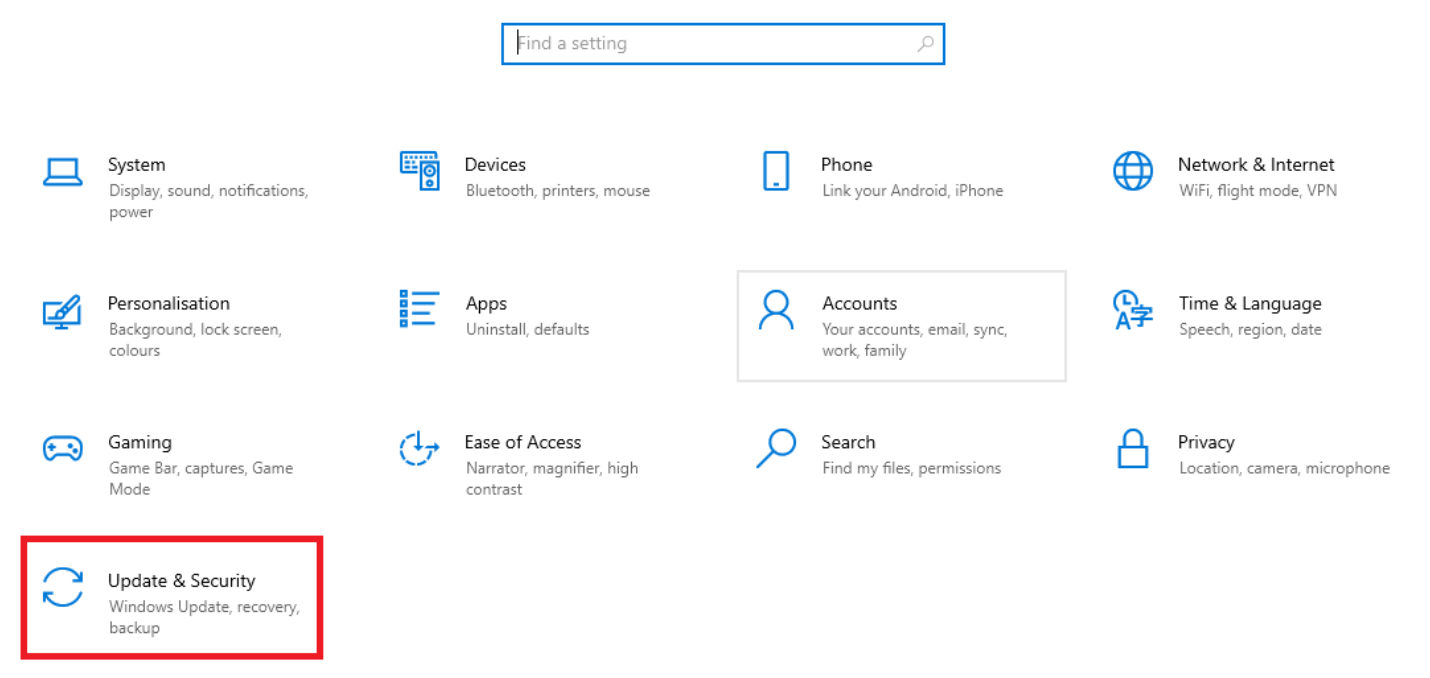Open the Time & Language label
The image size is (1430, 678).
1250,304
